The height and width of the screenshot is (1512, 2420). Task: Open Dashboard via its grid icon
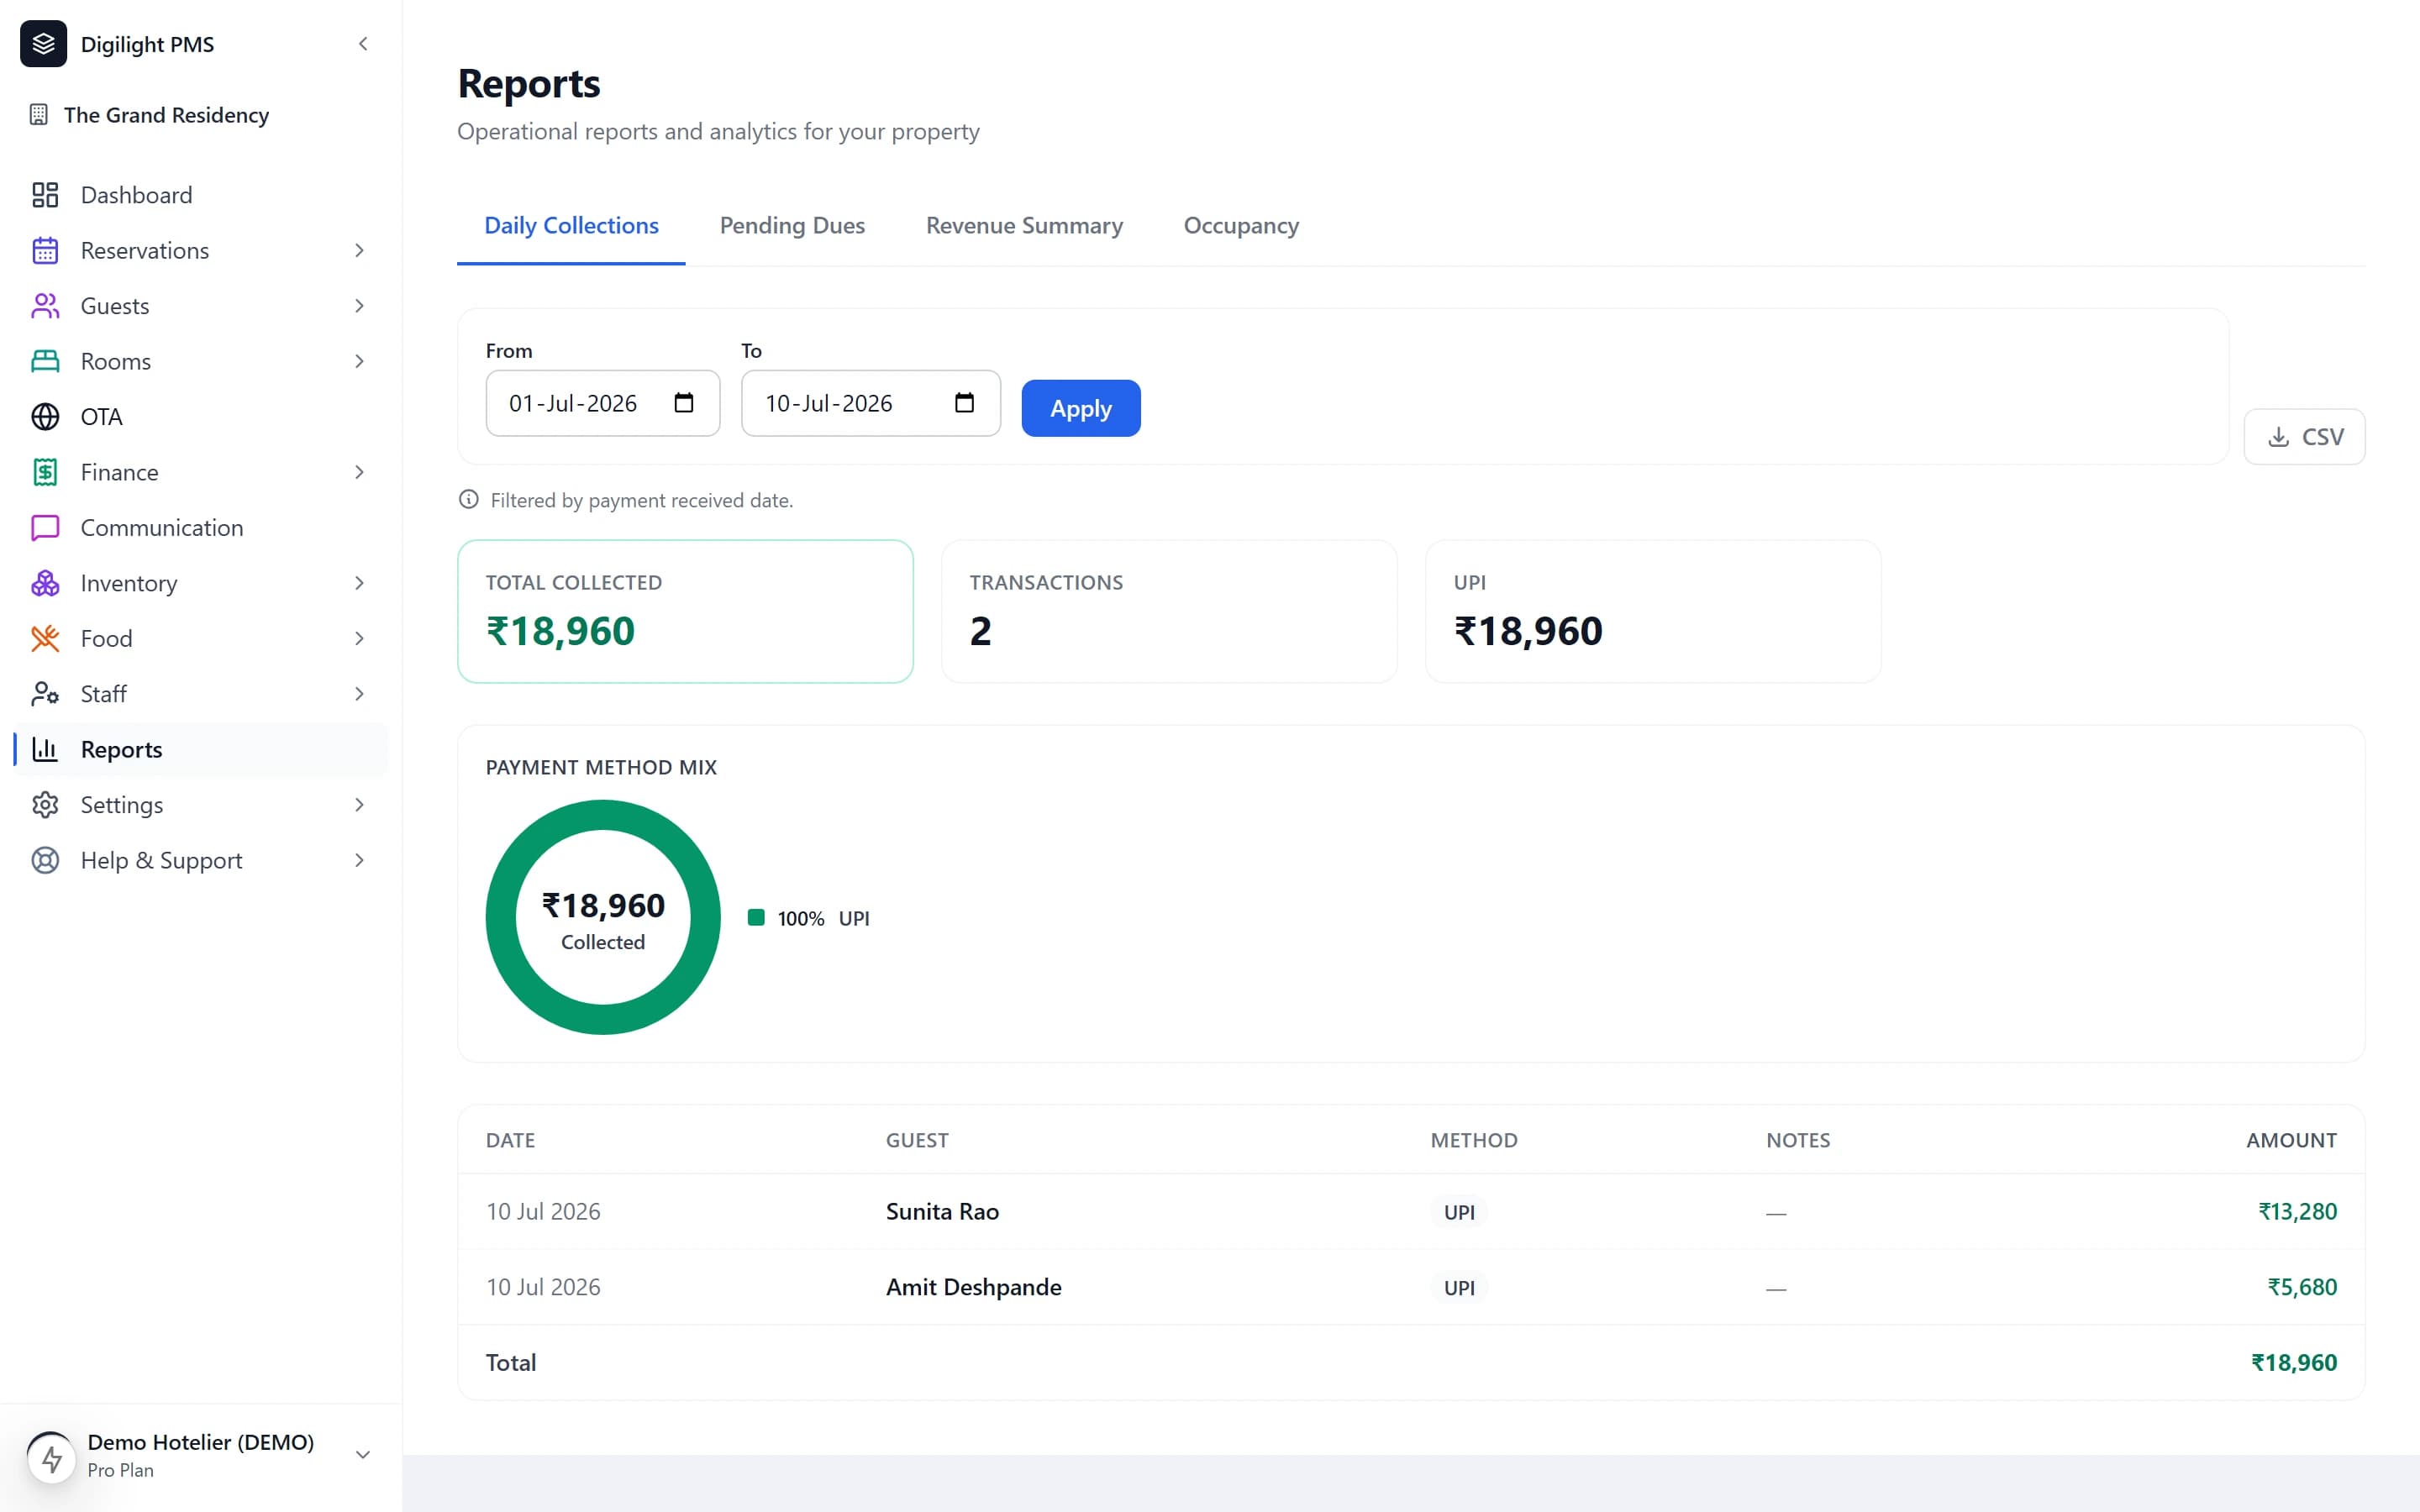point(45,195)
